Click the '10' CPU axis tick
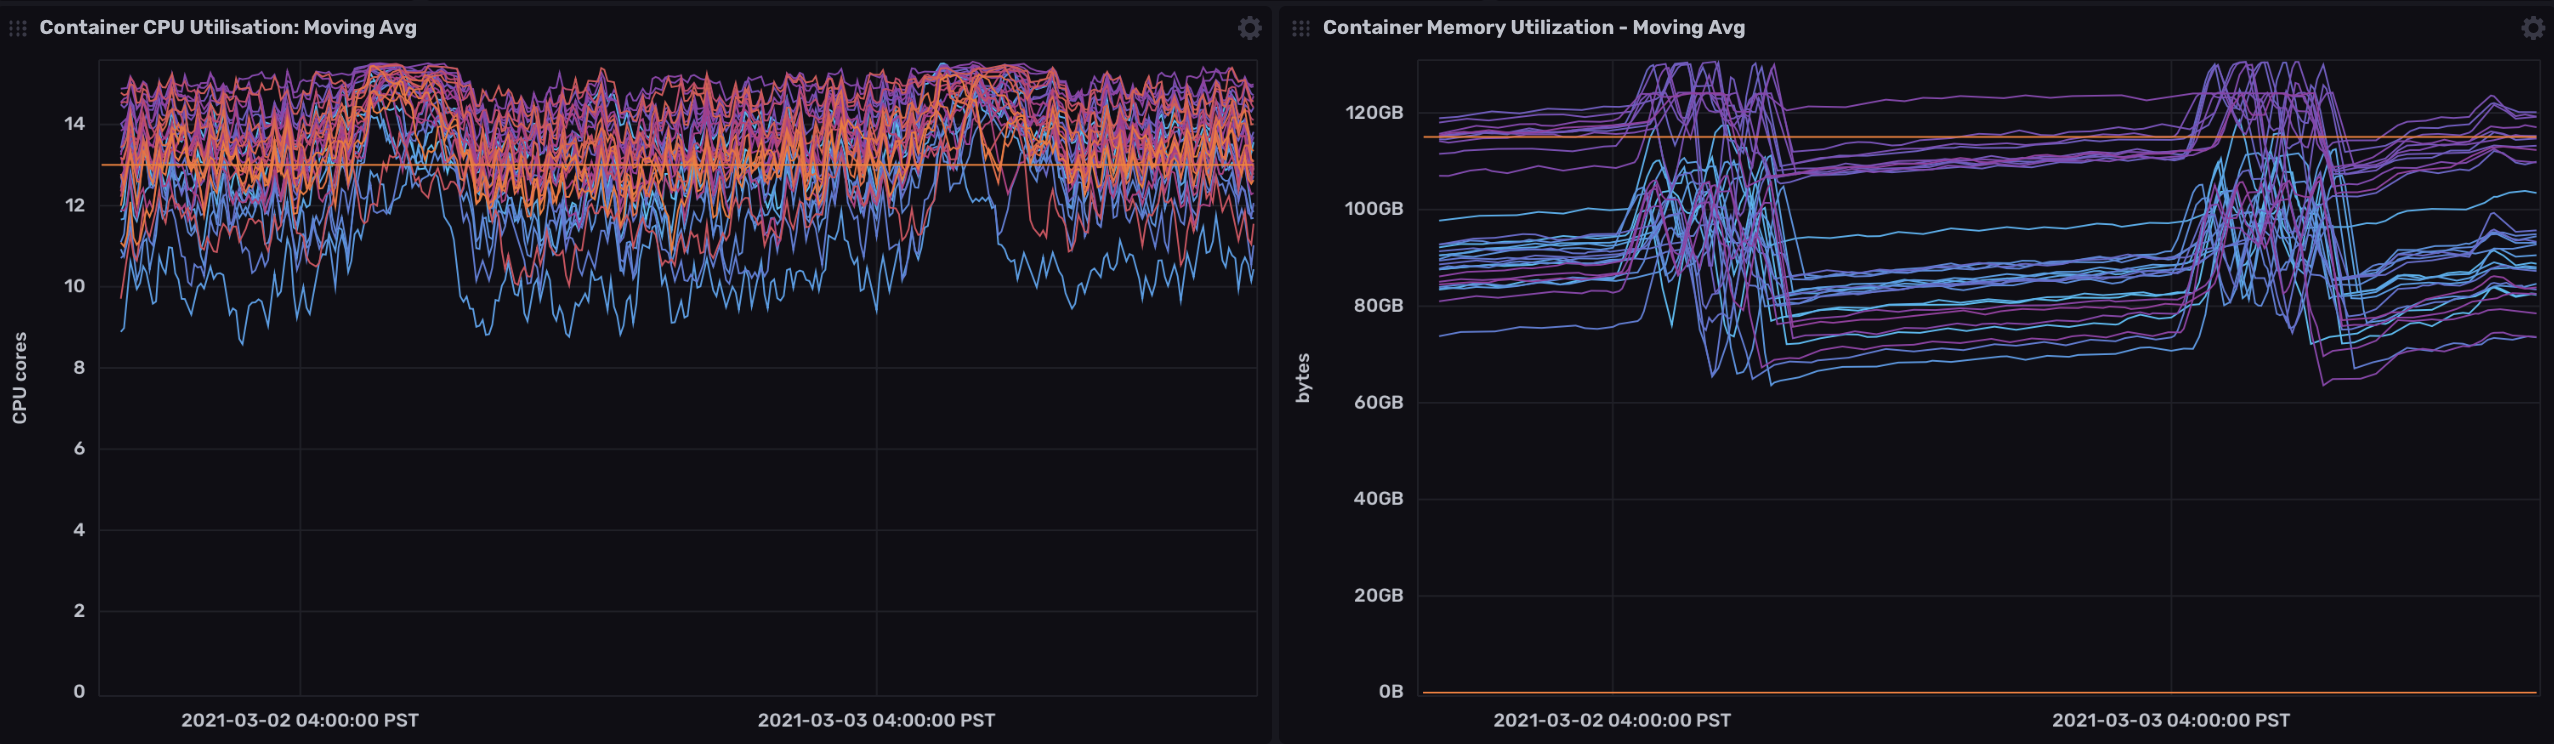The height and width of the screenshot is (744, 2554). [75, 286]
